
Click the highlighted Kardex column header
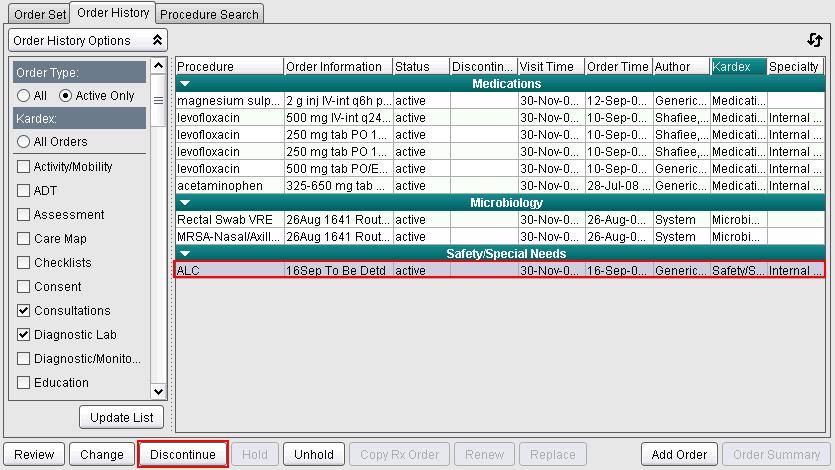coord(739,67)
